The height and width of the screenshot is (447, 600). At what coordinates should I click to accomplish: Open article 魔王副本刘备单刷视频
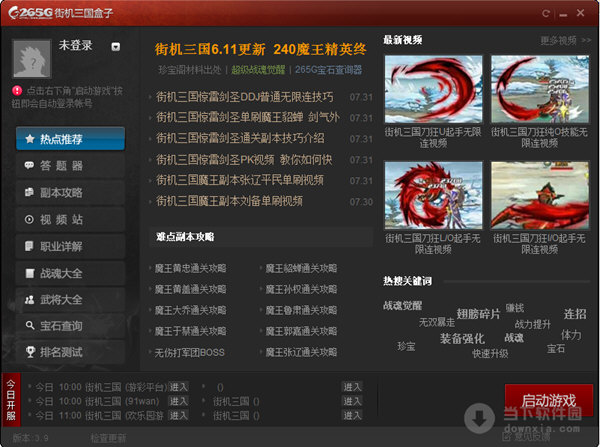230,201
